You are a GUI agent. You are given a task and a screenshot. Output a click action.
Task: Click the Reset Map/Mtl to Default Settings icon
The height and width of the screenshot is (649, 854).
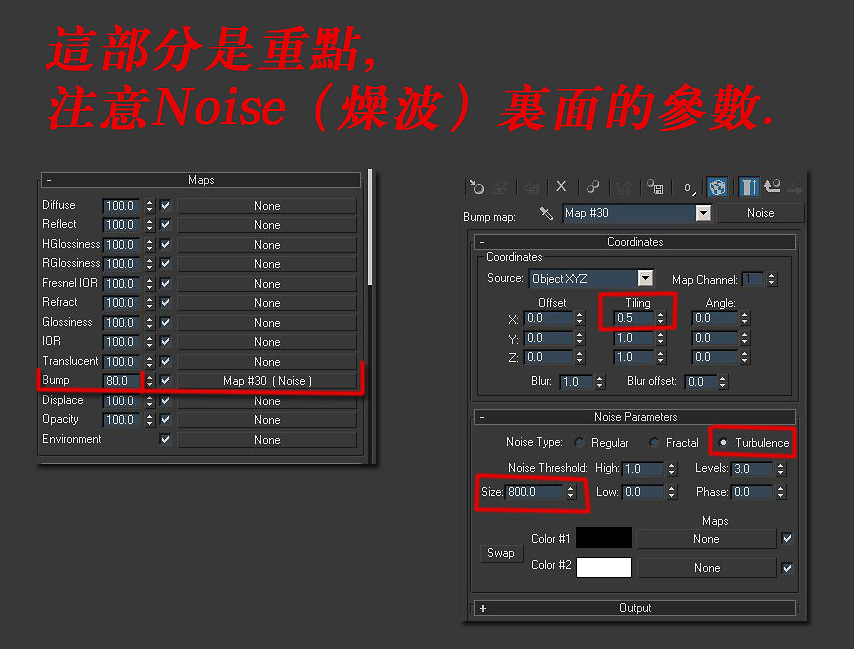[x=560, y=187]
